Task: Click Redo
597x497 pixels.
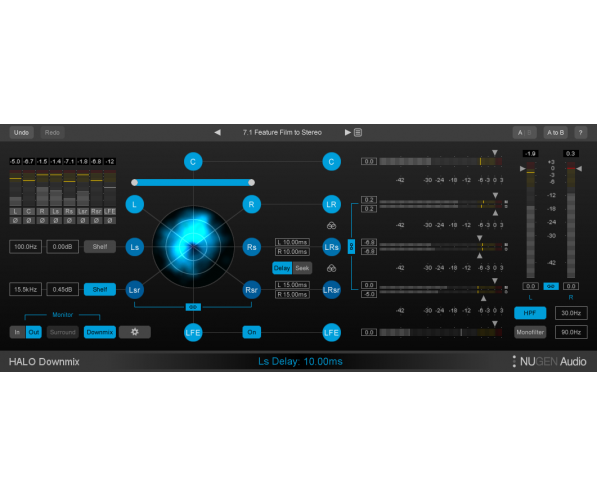Action: [52, 133]
